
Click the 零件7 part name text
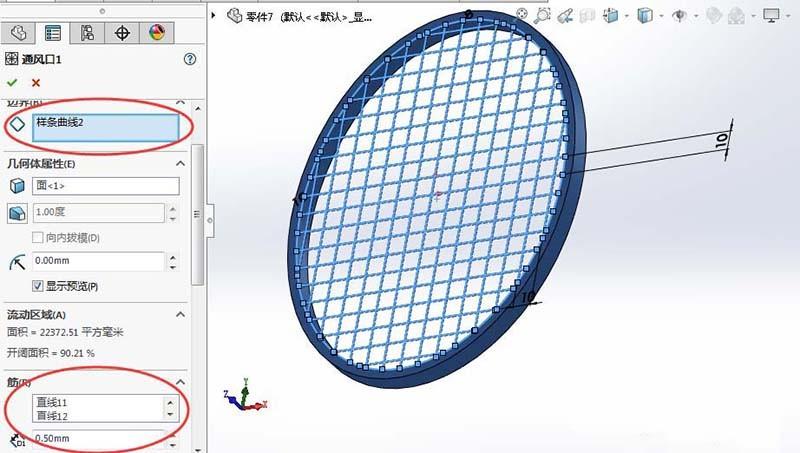[260, 17]
